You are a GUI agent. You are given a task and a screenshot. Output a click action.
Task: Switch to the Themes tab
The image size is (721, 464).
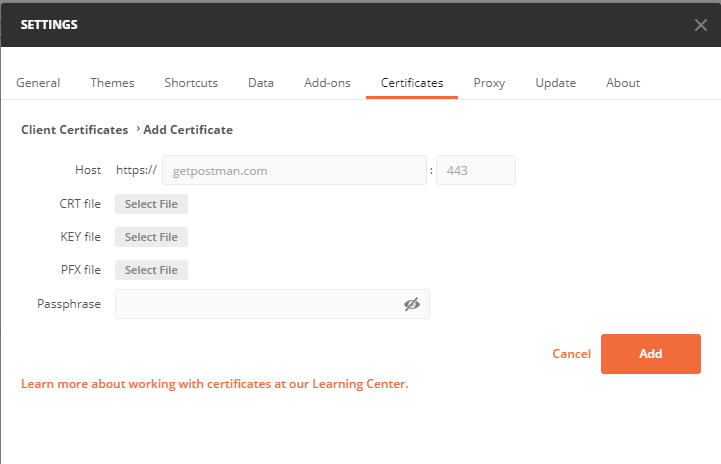pyautogui.click(x=112, y=83)
